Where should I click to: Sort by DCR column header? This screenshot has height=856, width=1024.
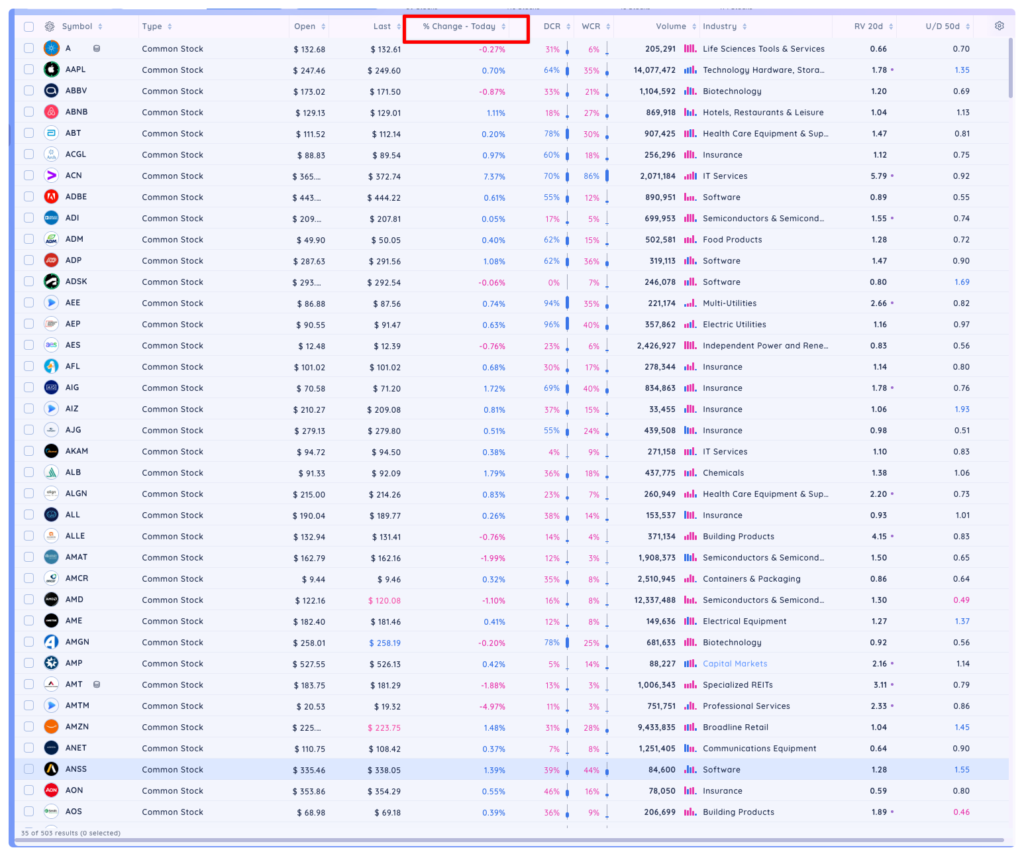click(x=557, y=27)
